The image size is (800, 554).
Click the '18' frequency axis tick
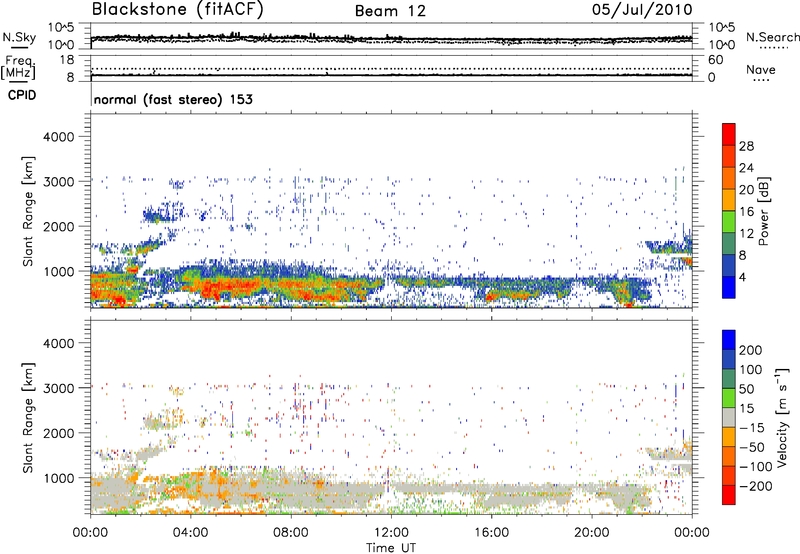point(68,60)
